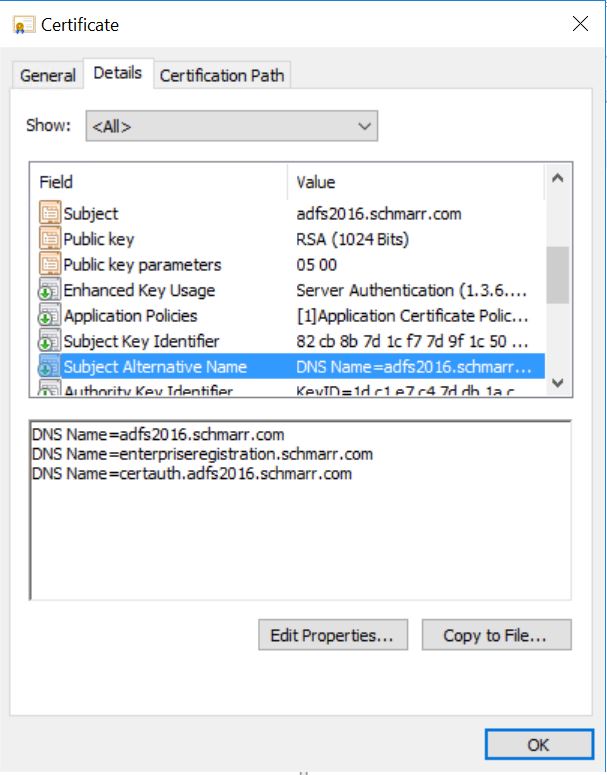Viewport: 607px width, 775px height.
Task: Select the Public key row label
Action: coord(99,239)
